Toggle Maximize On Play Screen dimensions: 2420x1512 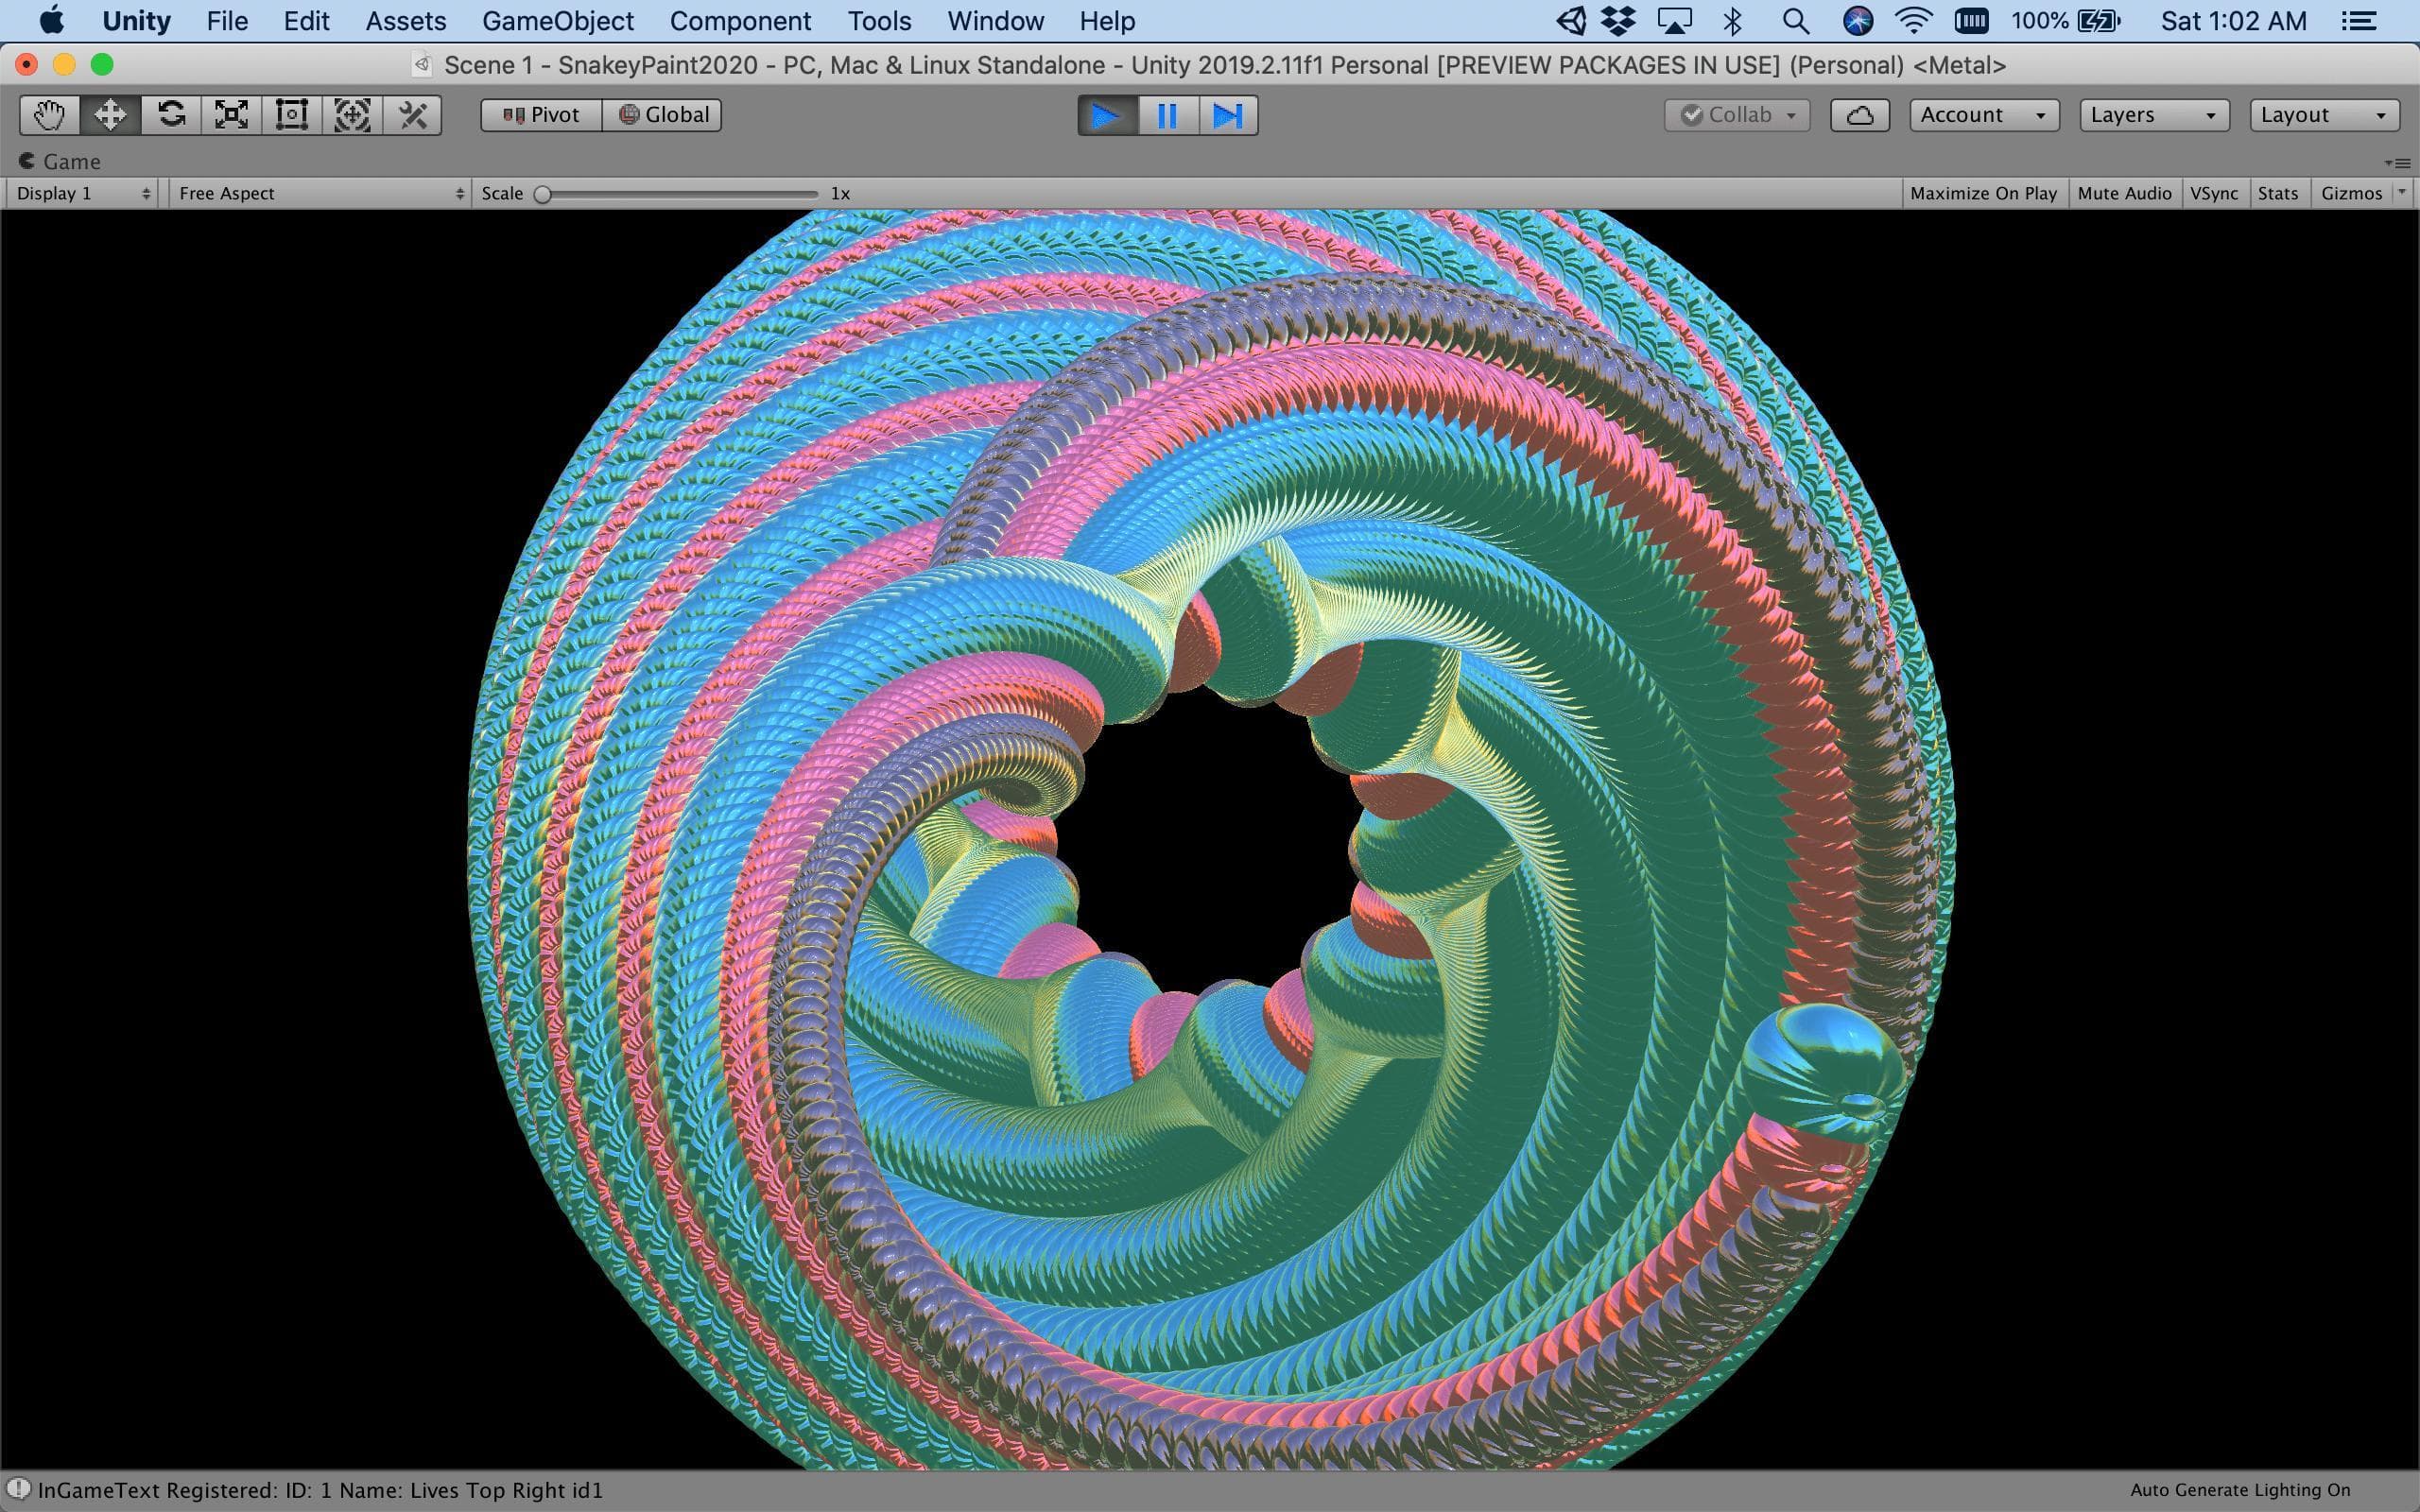click(x=1983, y=193)
